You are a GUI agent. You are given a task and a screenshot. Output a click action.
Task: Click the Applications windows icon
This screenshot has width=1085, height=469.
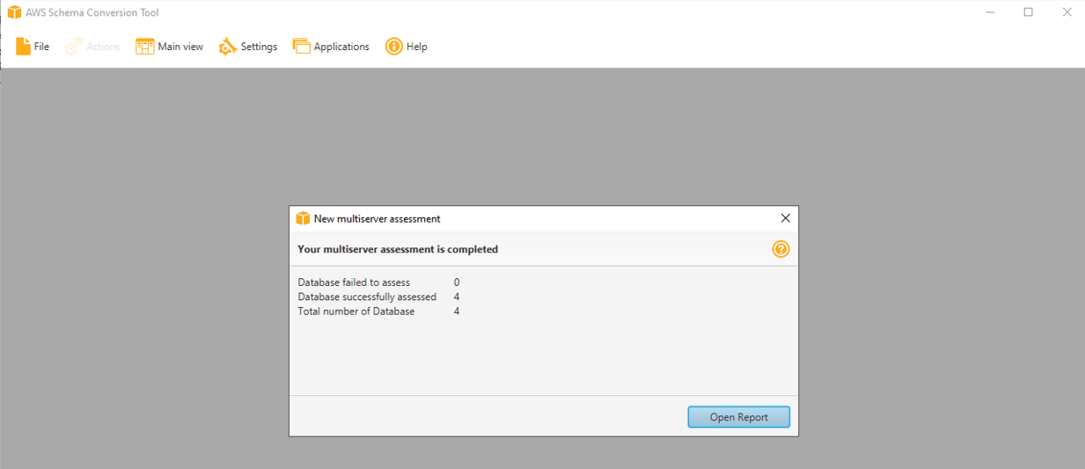(301, 46)
